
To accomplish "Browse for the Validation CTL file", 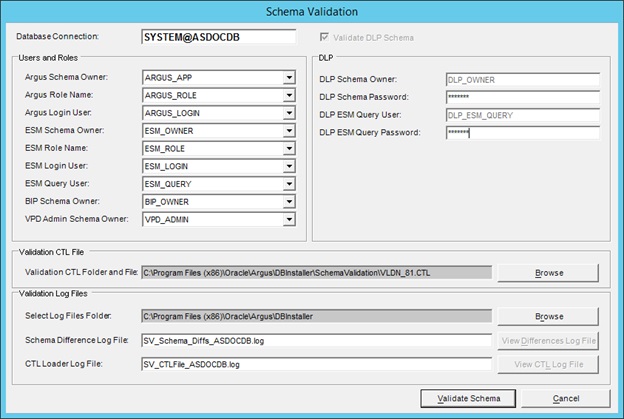I will (x=548, y=273).
